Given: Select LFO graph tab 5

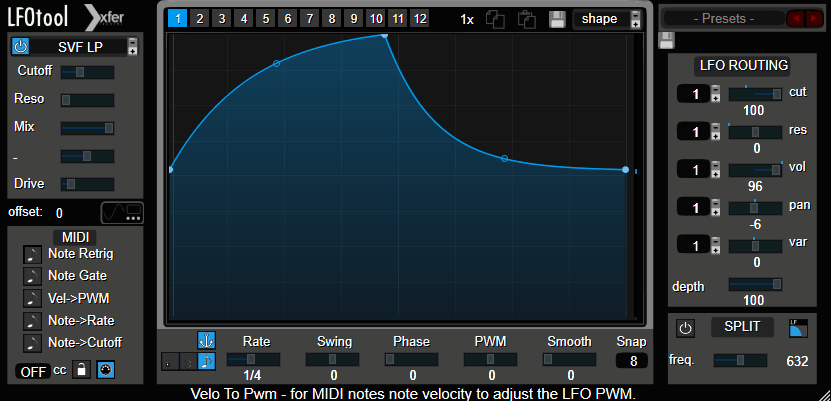Looking at the screenshot, I should pos(266,19).
